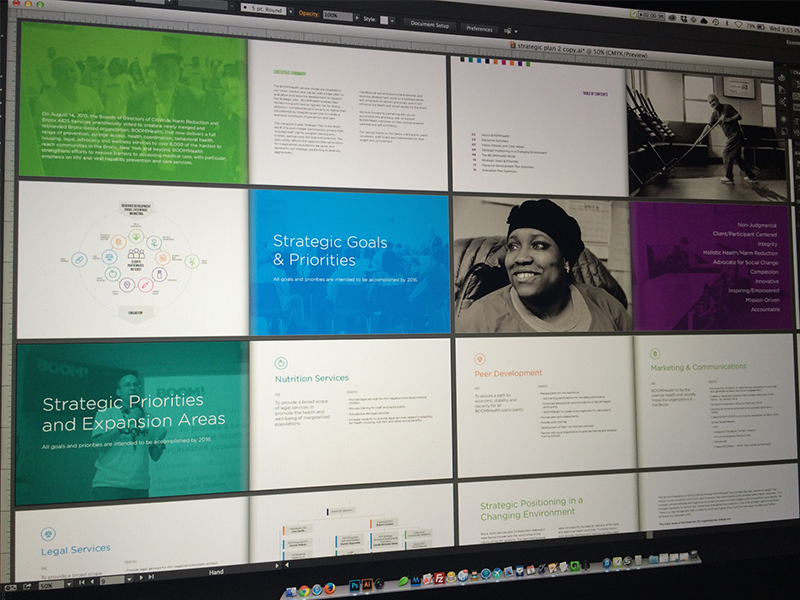
Task: Click the Wi-Fi icon in menu bar
Action: click(738, 24)
